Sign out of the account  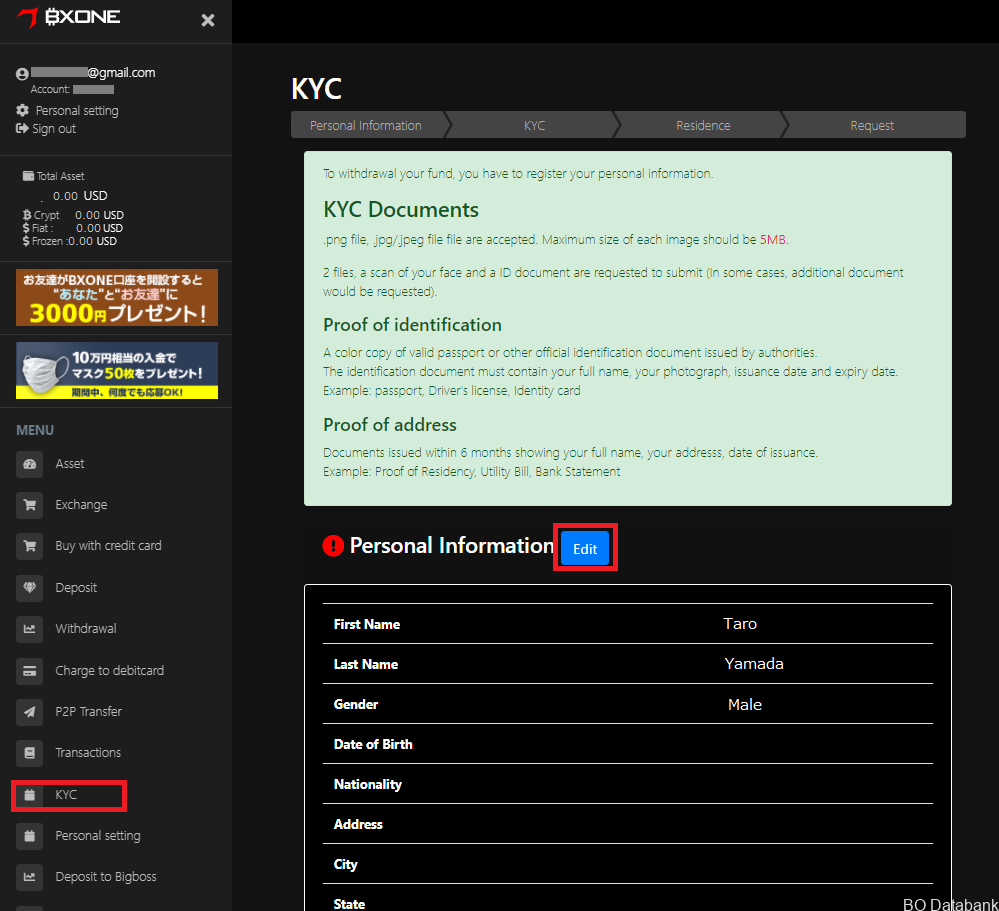(x=53, y=129)
